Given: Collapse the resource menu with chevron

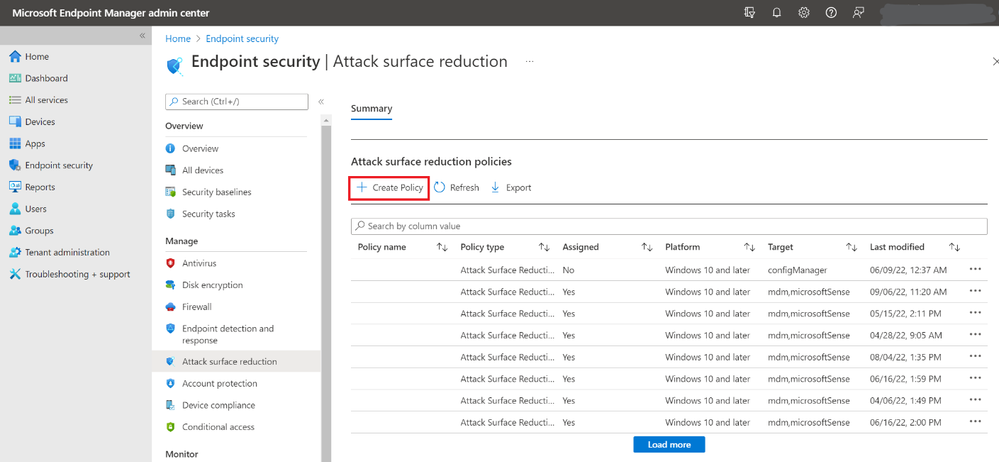Looking at the screenshot, I should click(x=321, y=101).
